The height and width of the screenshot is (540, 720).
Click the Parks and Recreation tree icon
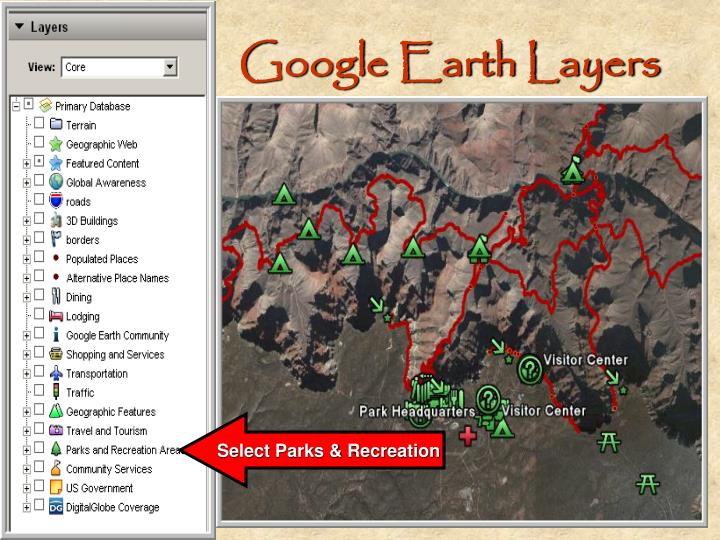[56, 449]
